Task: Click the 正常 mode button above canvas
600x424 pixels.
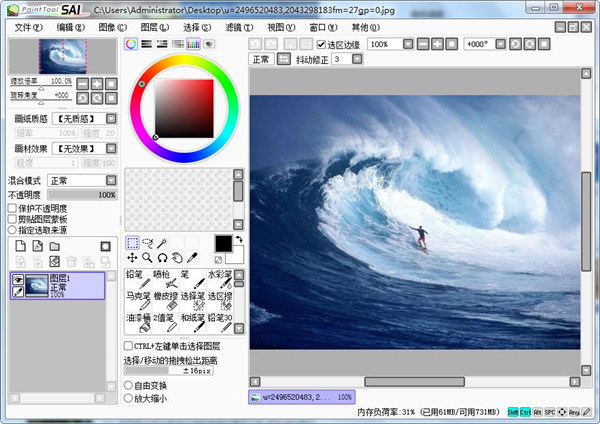Action: click(261, 59)
